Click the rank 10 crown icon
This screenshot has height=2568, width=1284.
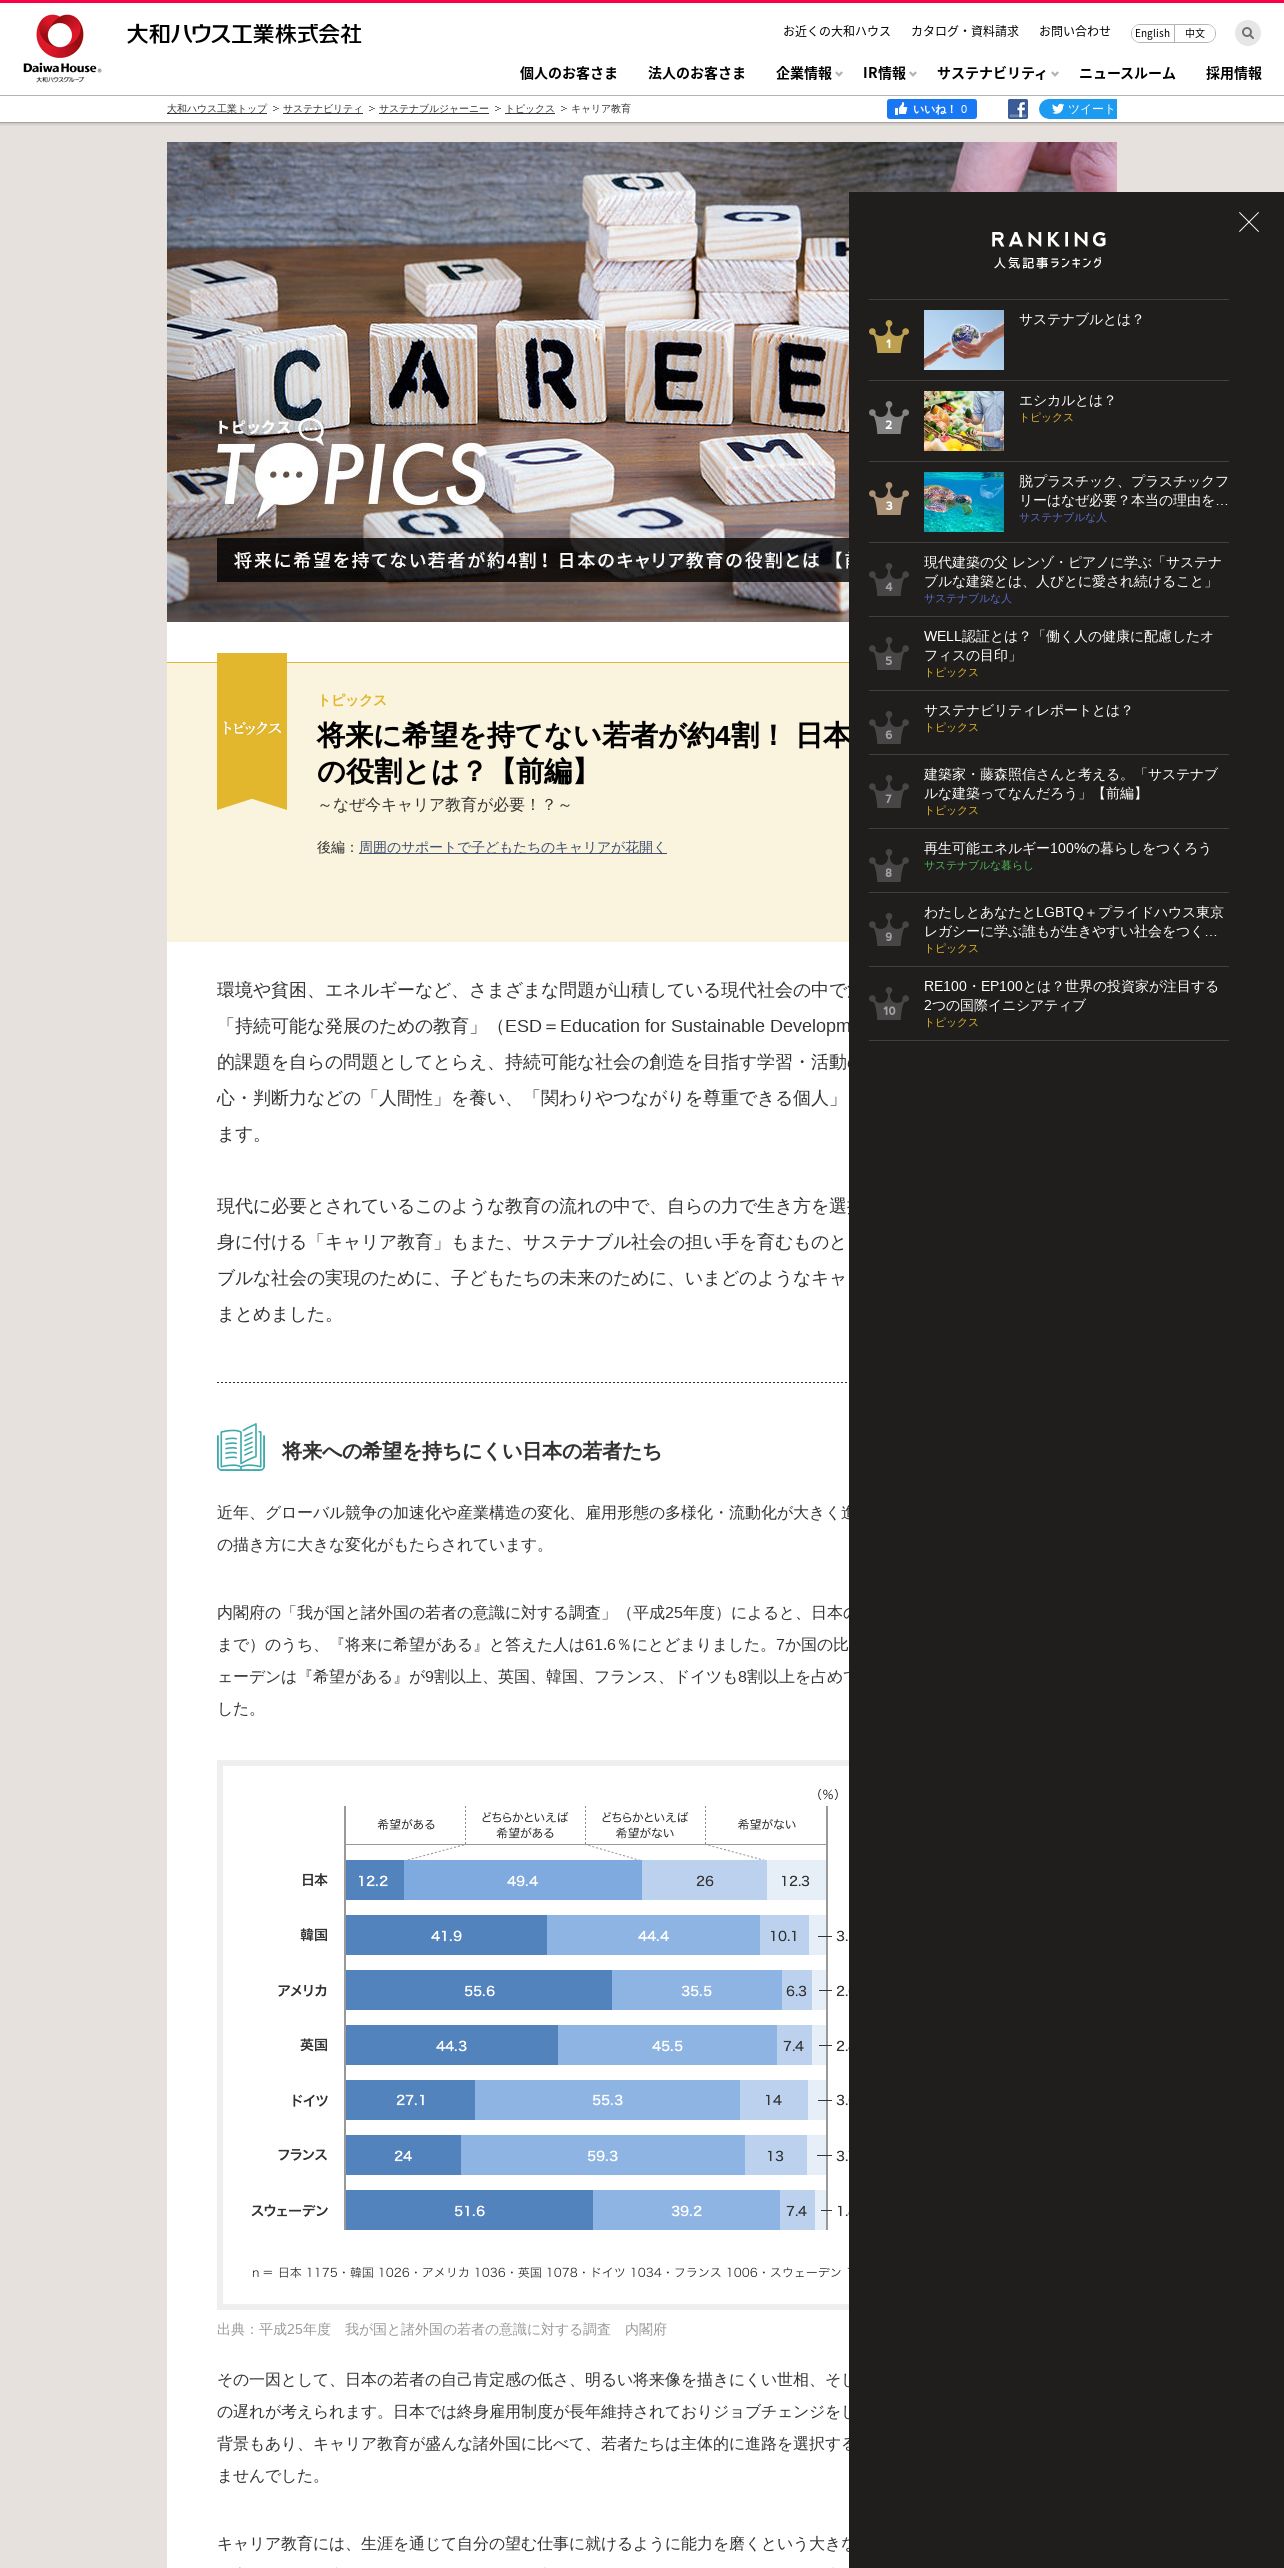[x=888, y=1004]
